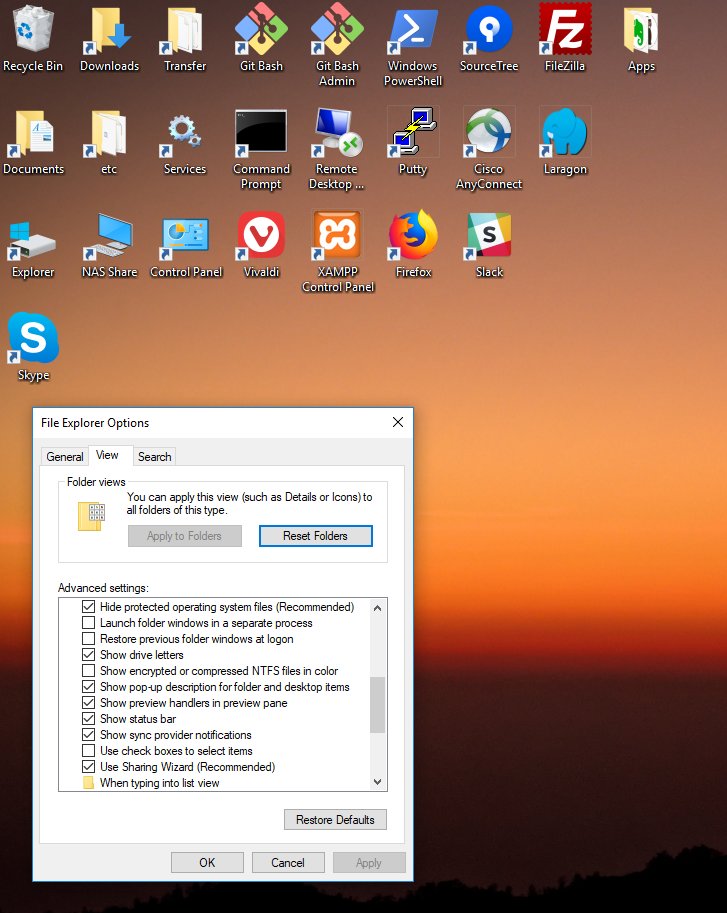Uncheck Show sync provider notifications
The height and width of the screenshot is (913, 727).
pos(88,735)
